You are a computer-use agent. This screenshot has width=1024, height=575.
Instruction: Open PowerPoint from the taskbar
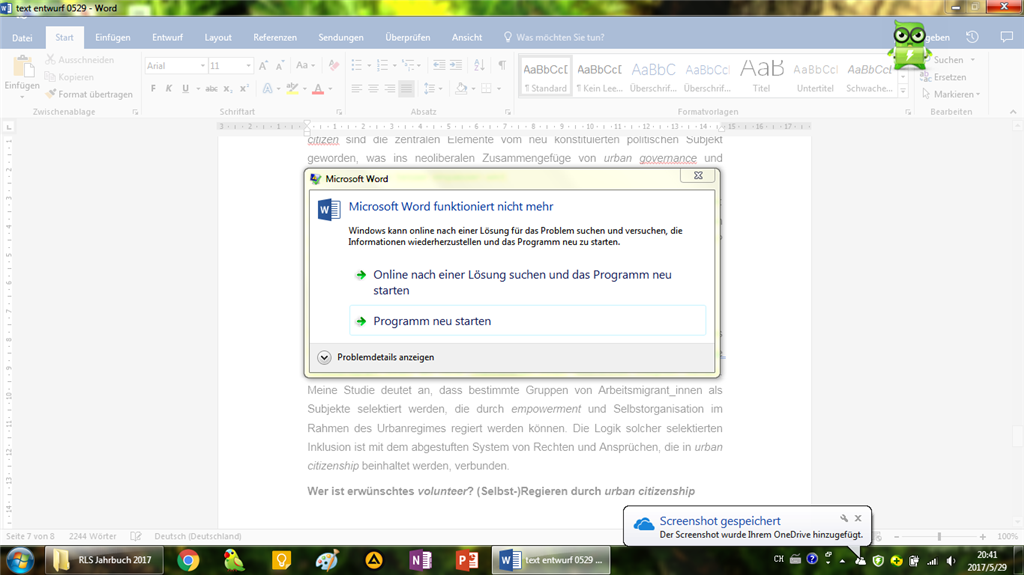pos(467,560)
